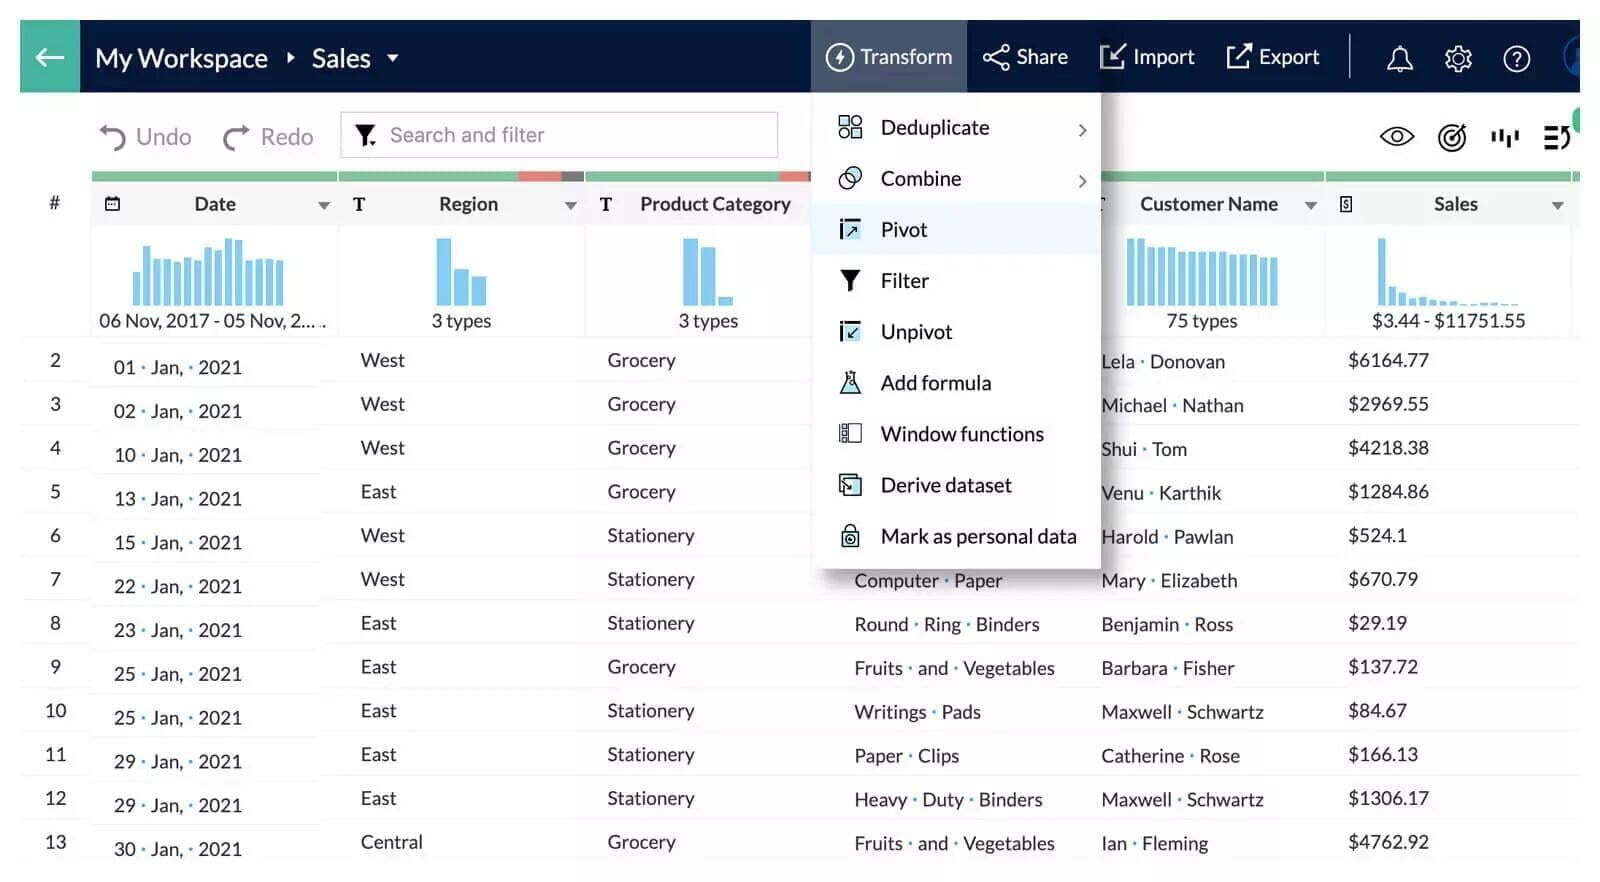Click cell 'Ian · Fleming'

tap(1154, 844)
